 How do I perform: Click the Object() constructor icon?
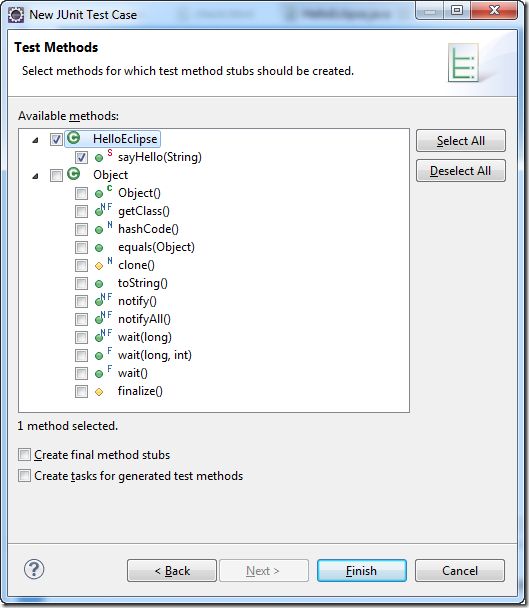pyautogui.click(x=104, y=192)
